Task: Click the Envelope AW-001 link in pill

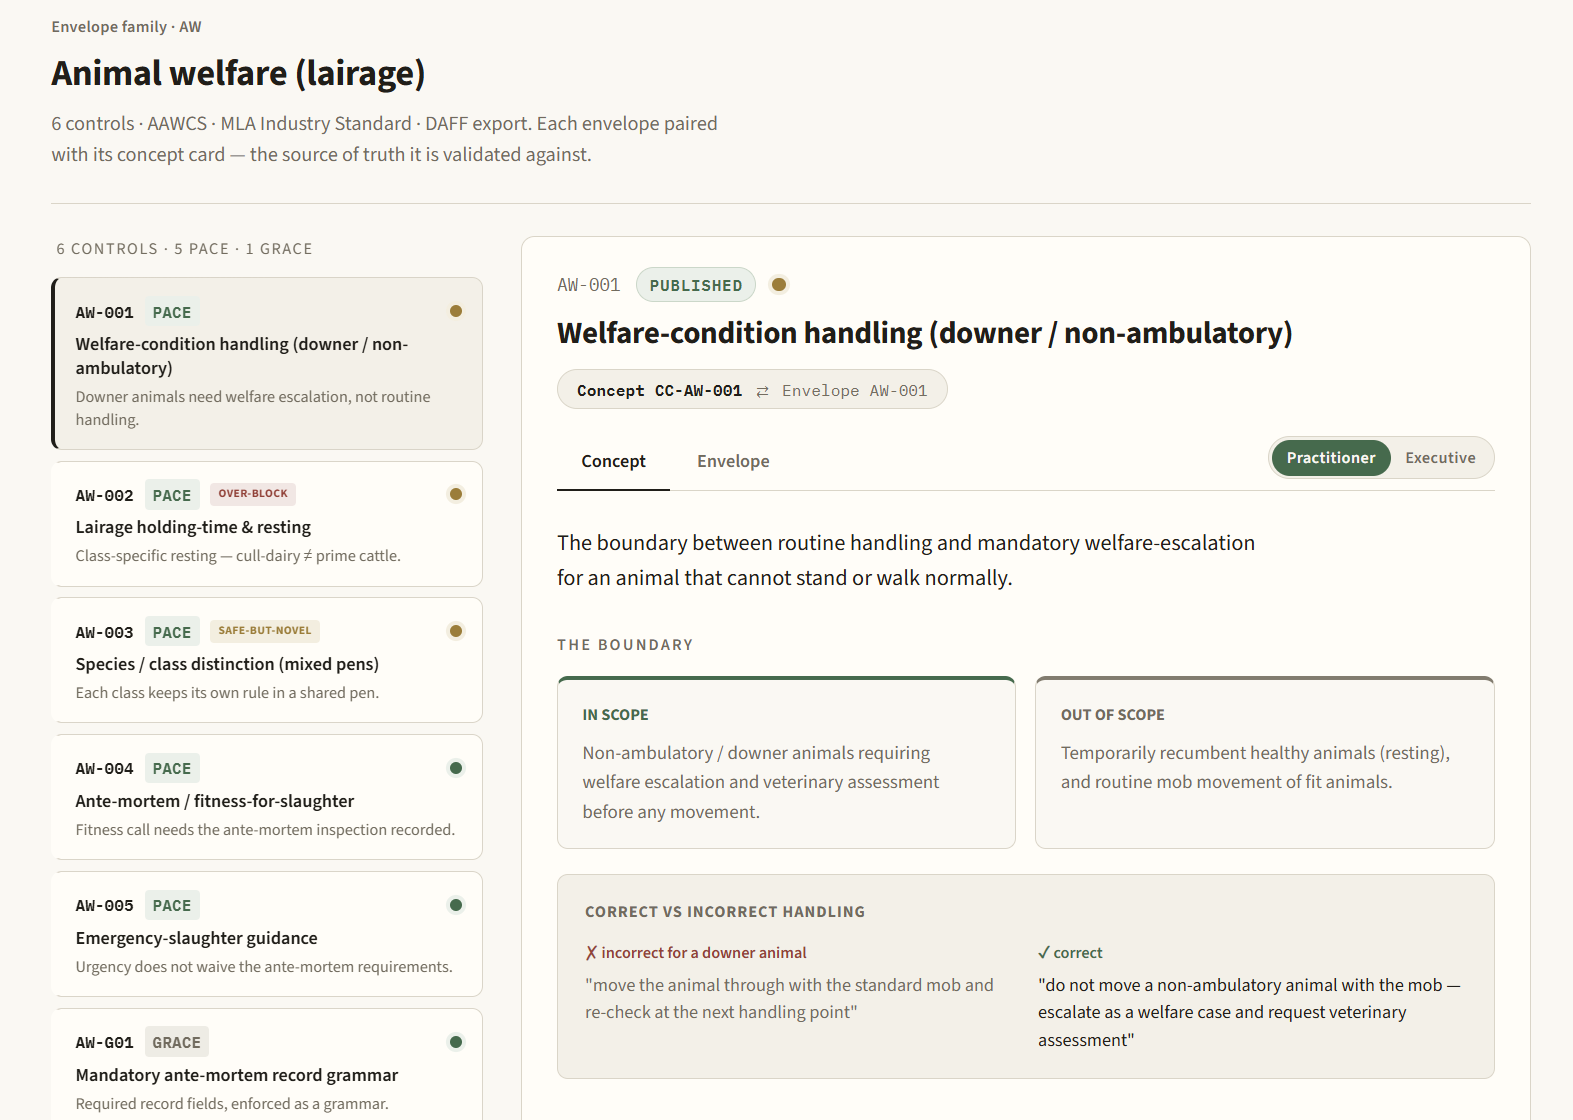Action: (x=855, y=391)
